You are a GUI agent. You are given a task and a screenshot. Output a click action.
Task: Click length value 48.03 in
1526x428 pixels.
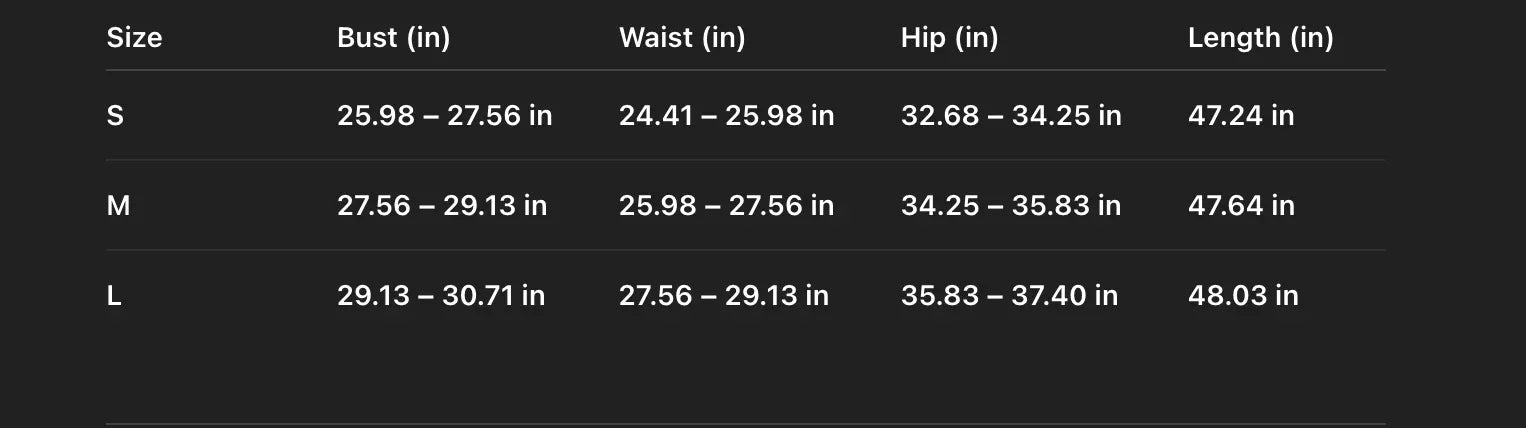[x=1243, y=296]
